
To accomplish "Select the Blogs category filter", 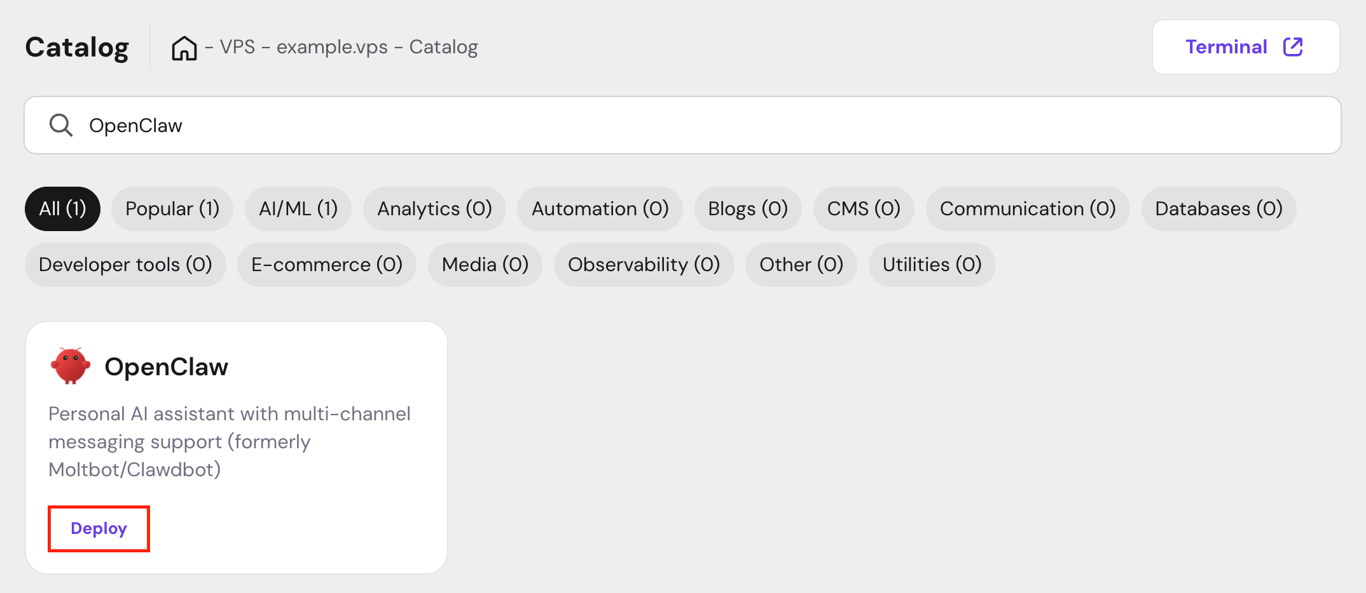I will [x=748, y=208].
